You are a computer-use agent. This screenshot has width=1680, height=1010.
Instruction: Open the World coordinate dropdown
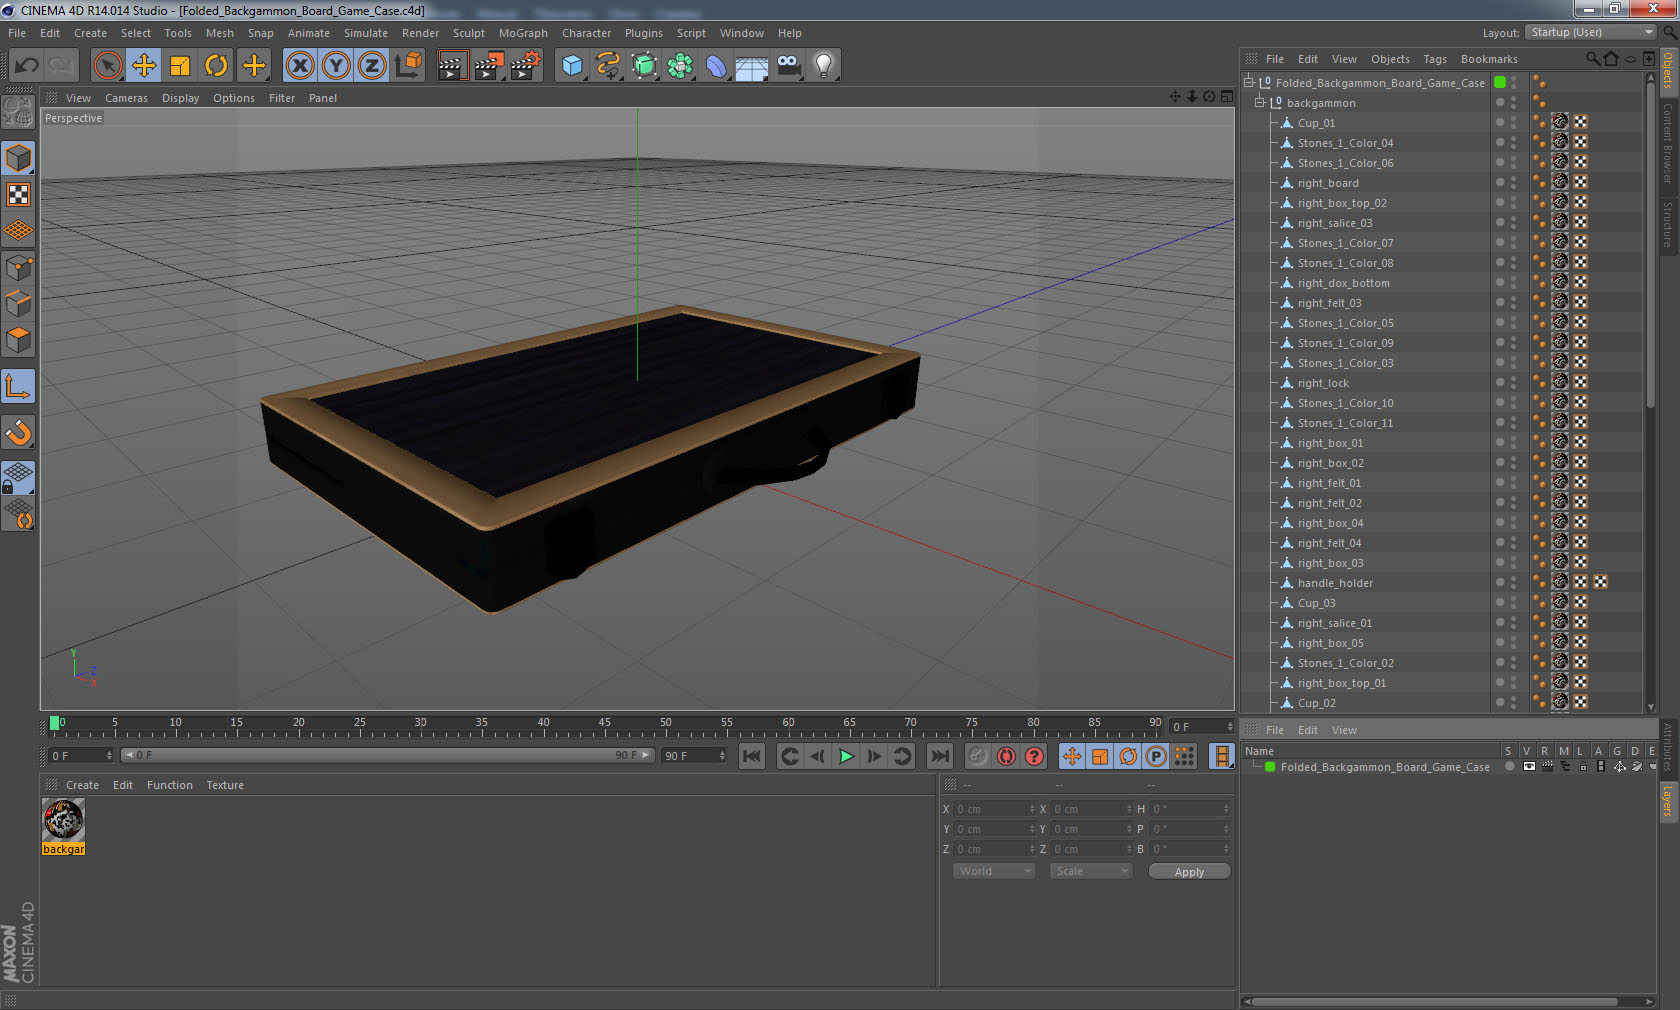pyautogui.click(x=994, y=871)
